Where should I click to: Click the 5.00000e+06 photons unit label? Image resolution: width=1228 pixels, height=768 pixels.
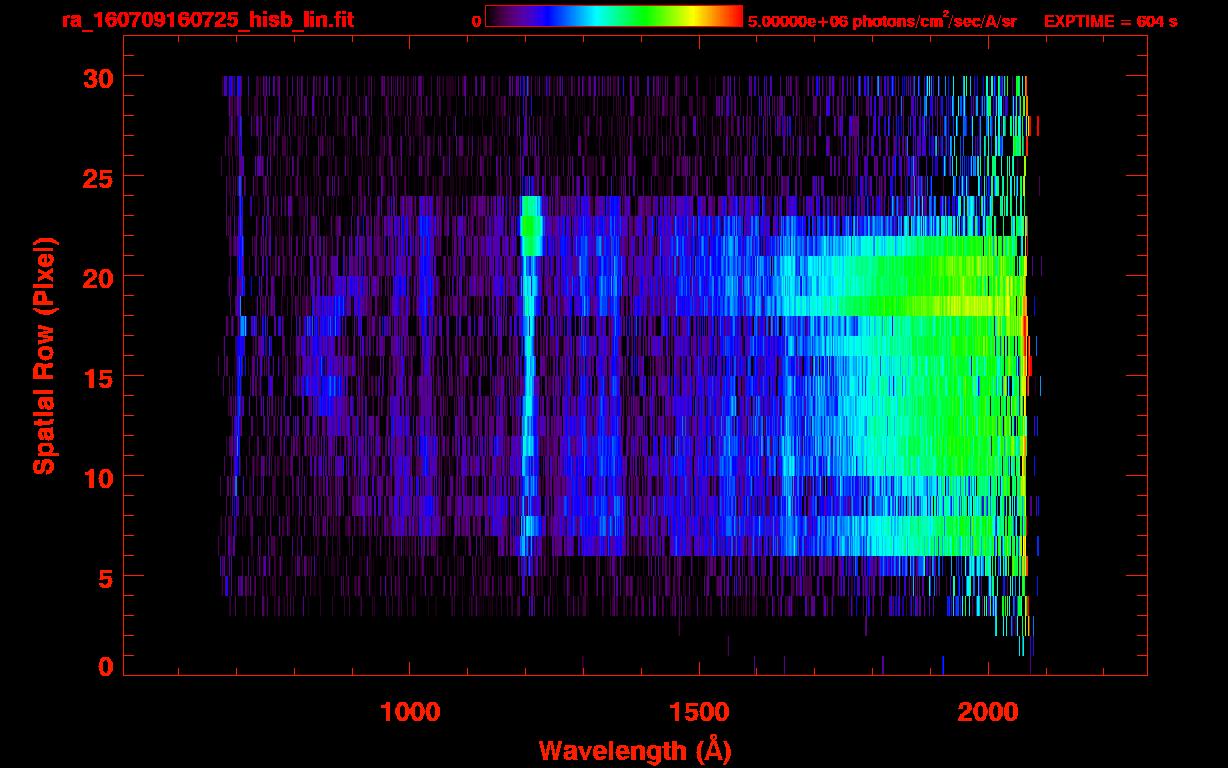point(881,21)
